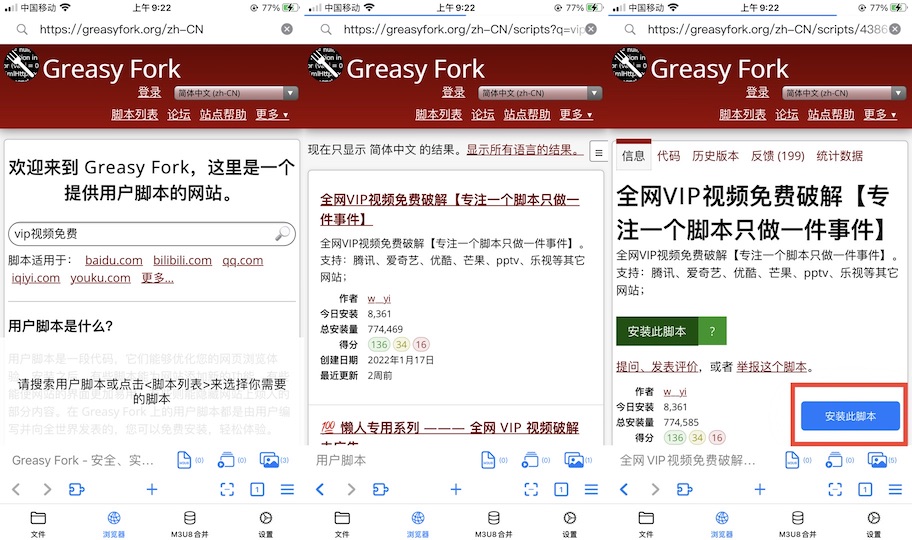This screenshot has height=540, width=912.
Task: Clear the URL on the search results screen
Action: click(591, 29)
